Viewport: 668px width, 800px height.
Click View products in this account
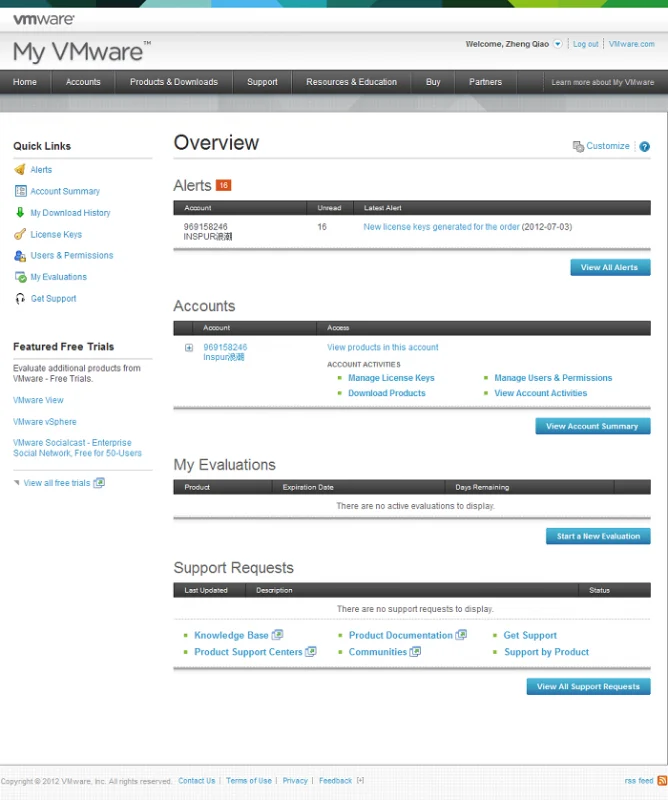click(383, 347)
